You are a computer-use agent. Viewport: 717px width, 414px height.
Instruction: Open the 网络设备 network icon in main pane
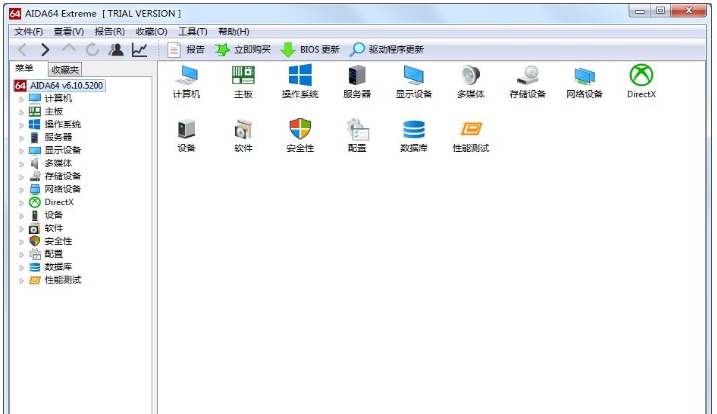click(584, 81)
